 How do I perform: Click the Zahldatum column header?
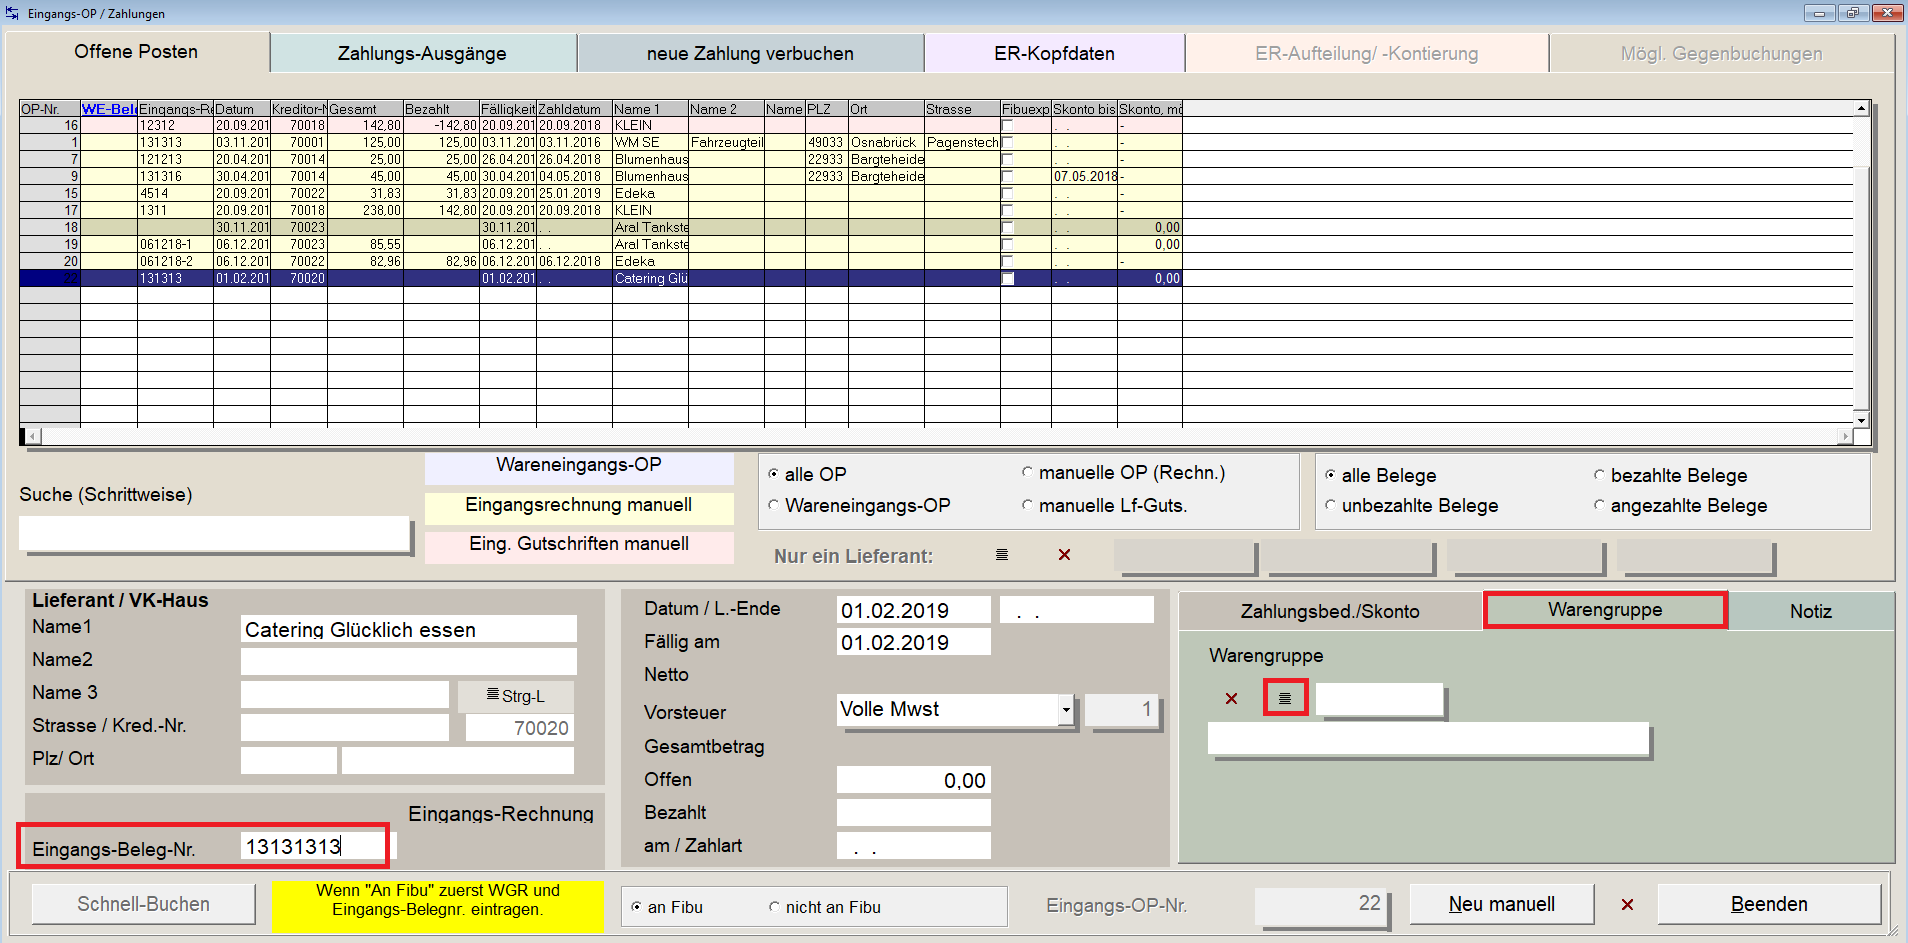click(x=574, y=109)
